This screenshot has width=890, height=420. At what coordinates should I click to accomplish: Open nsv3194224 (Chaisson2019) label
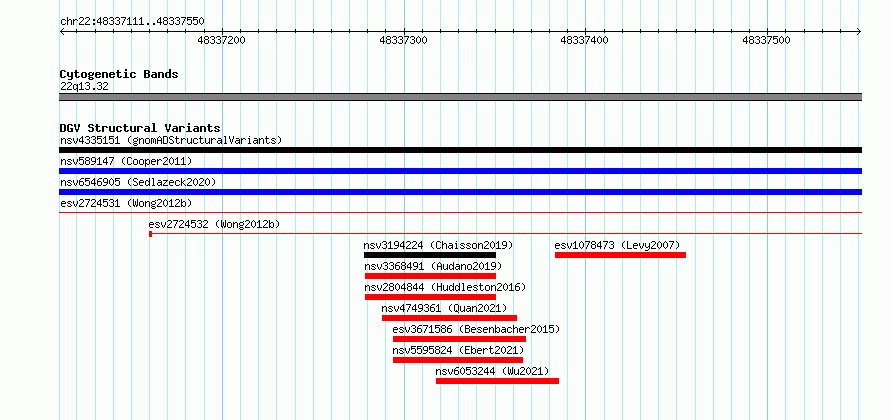(438, 245)
